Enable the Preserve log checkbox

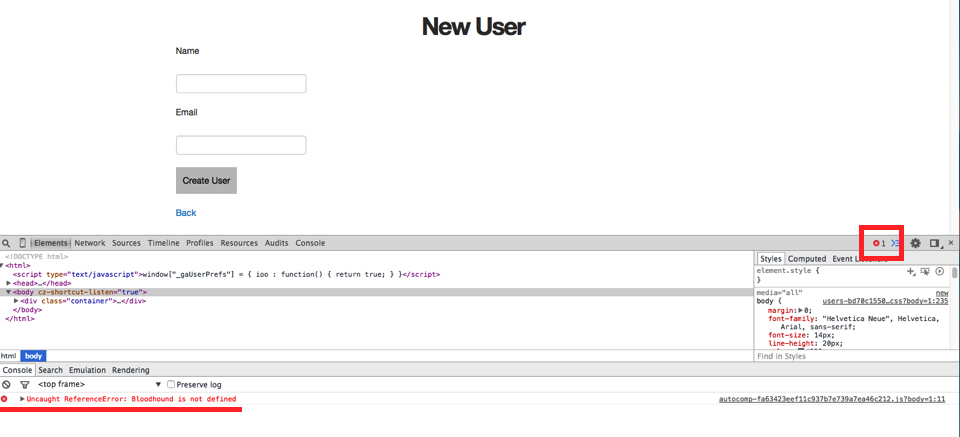[x=171, y=384]
